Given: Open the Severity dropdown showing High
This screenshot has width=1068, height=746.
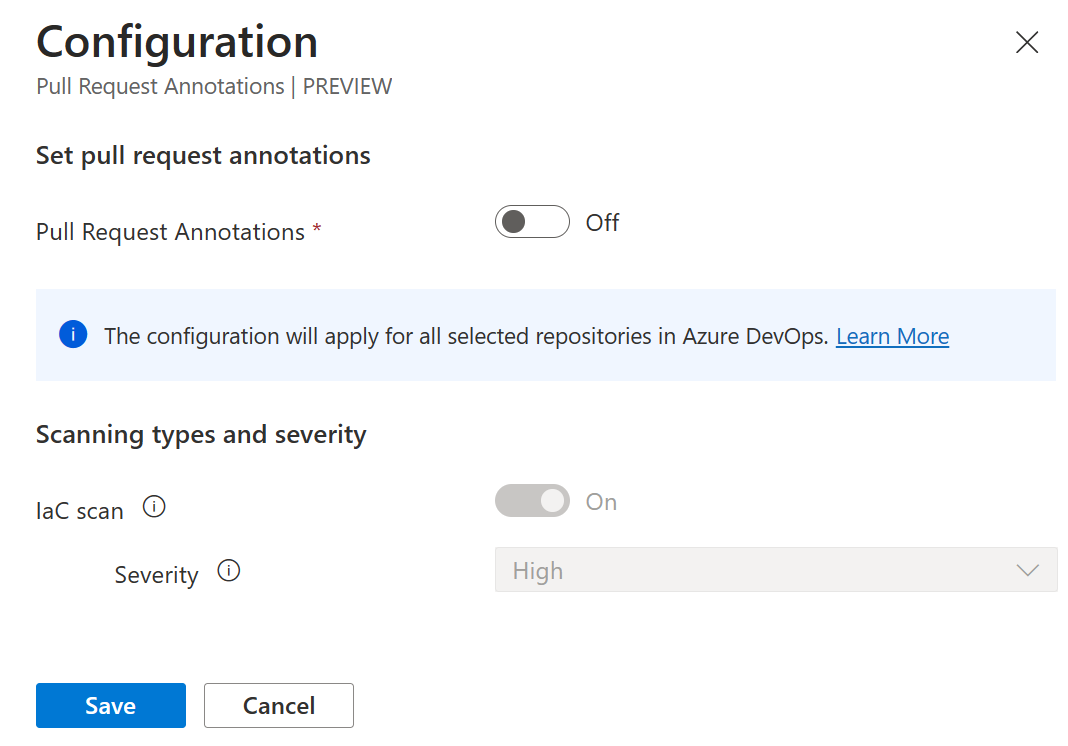Looking at the screenshot, I should (776, 570).
